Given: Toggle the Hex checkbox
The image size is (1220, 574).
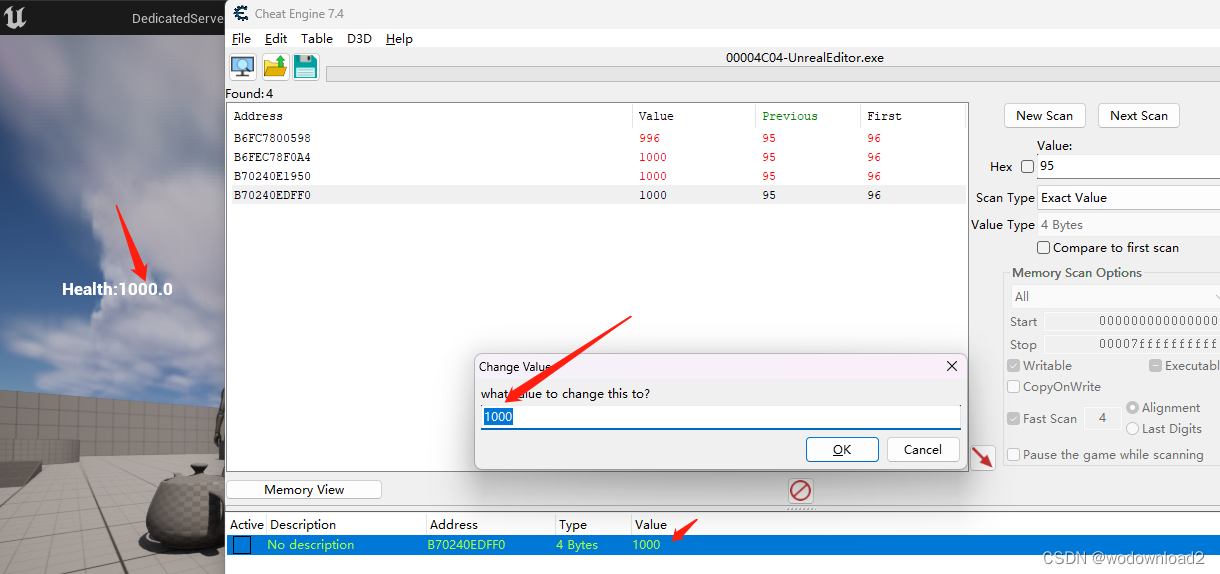Looking at the screenshot, I should point(1027,167).
